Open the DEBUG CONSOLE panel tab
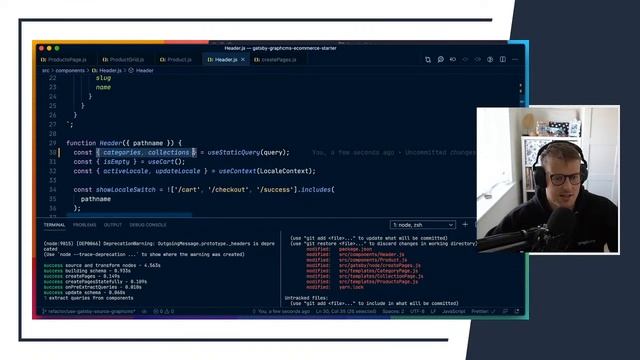Screen dimensions: 640x360 point(148,225)
